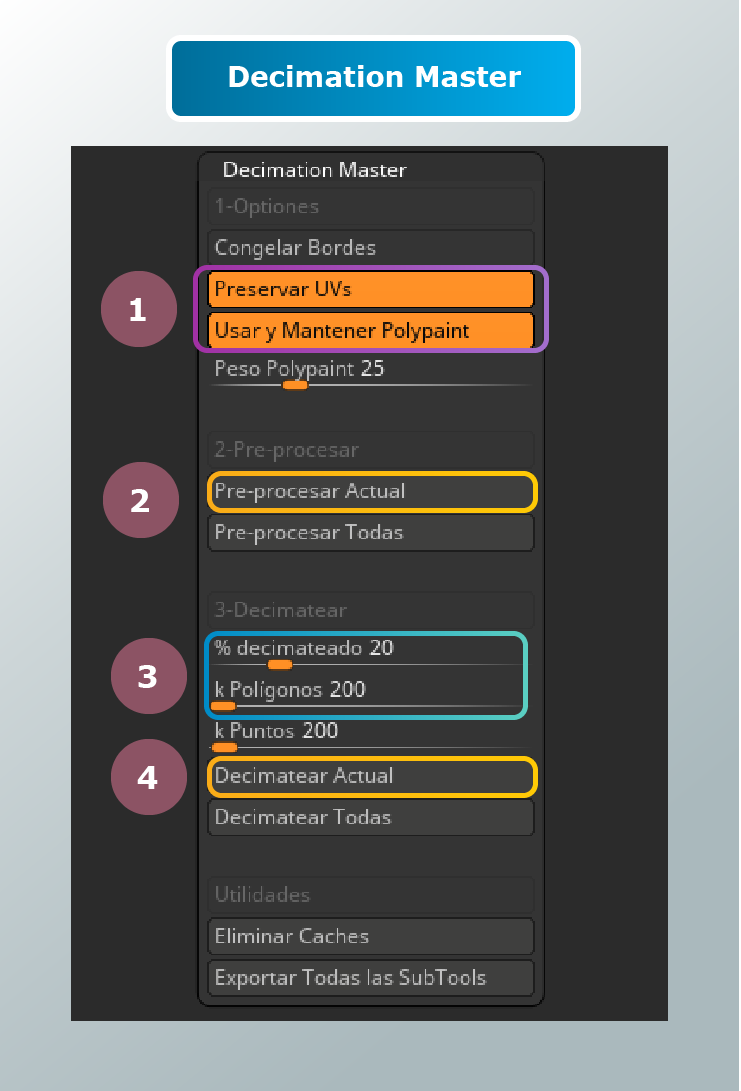
Task: Collapse the Decimation Master panel title
Action: click(x=314, y=170)
